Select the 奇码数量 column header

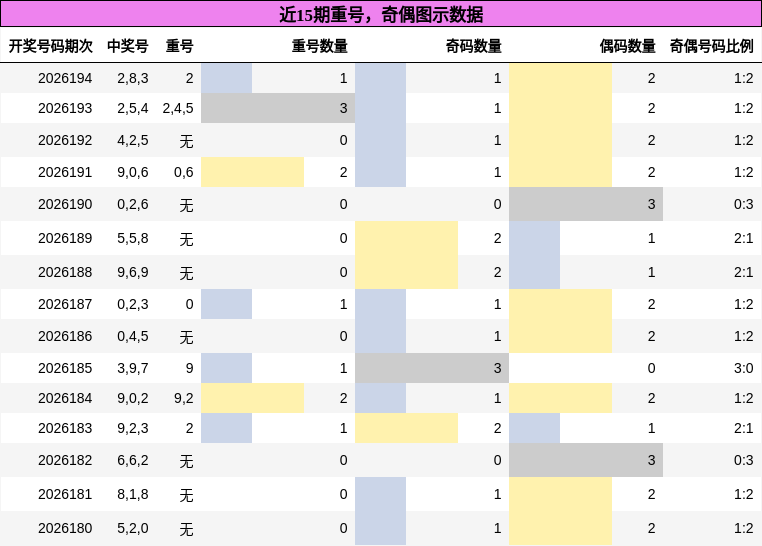coord(474,46)
